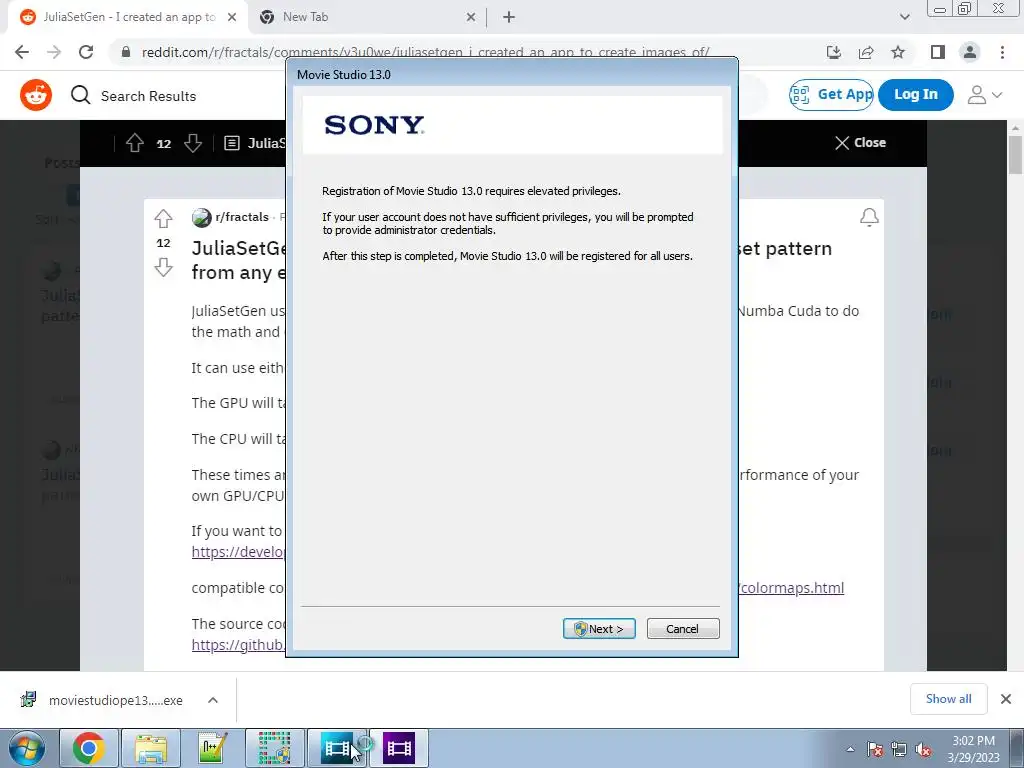Viewport: 1024px width, 768px height.
Task: Close the Reddit post overlay
Action: 860,142
